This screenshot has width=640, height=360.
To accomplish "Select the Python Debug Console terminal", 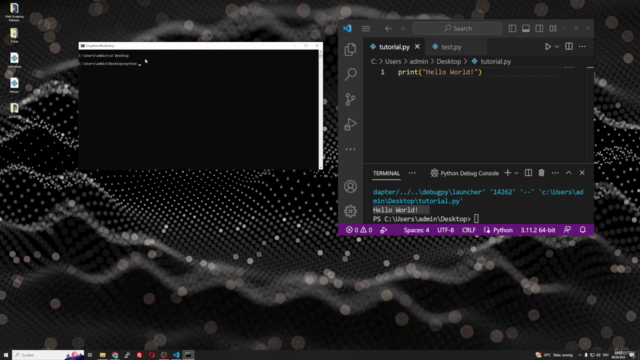I will point(464,173).
